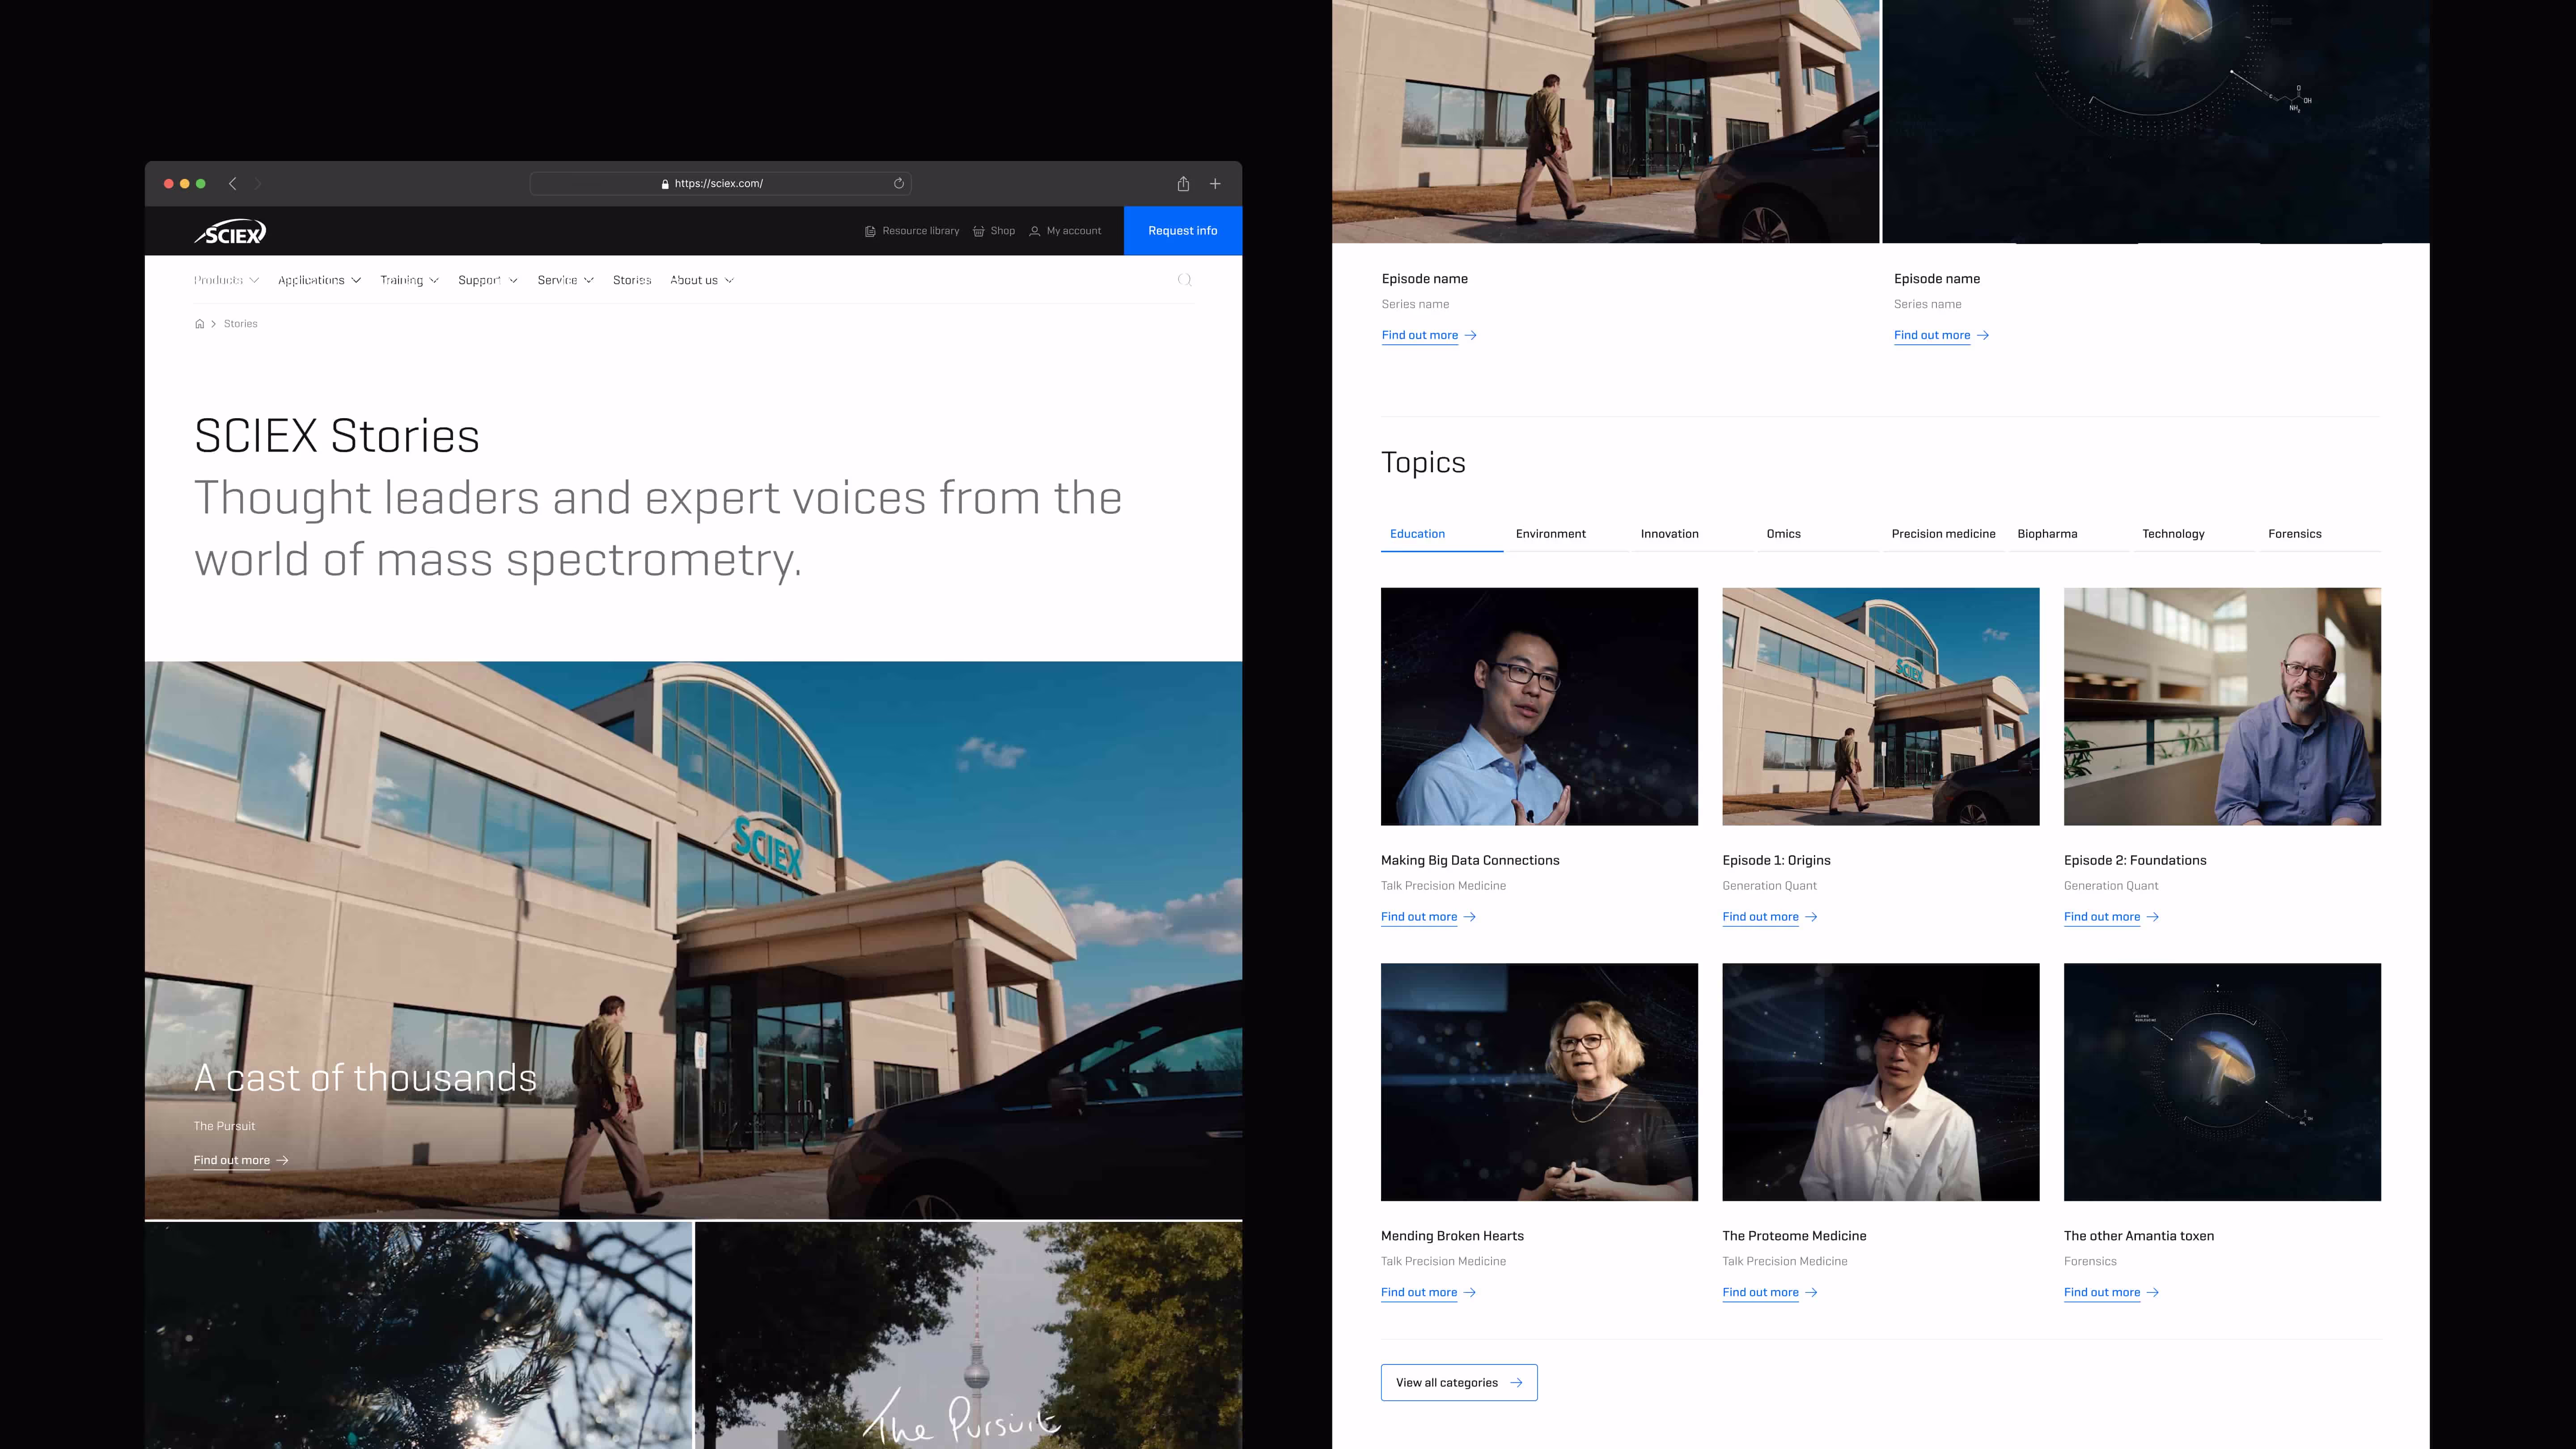Open Mending Broken Hearts thumbnail

coord(1539,1082)
